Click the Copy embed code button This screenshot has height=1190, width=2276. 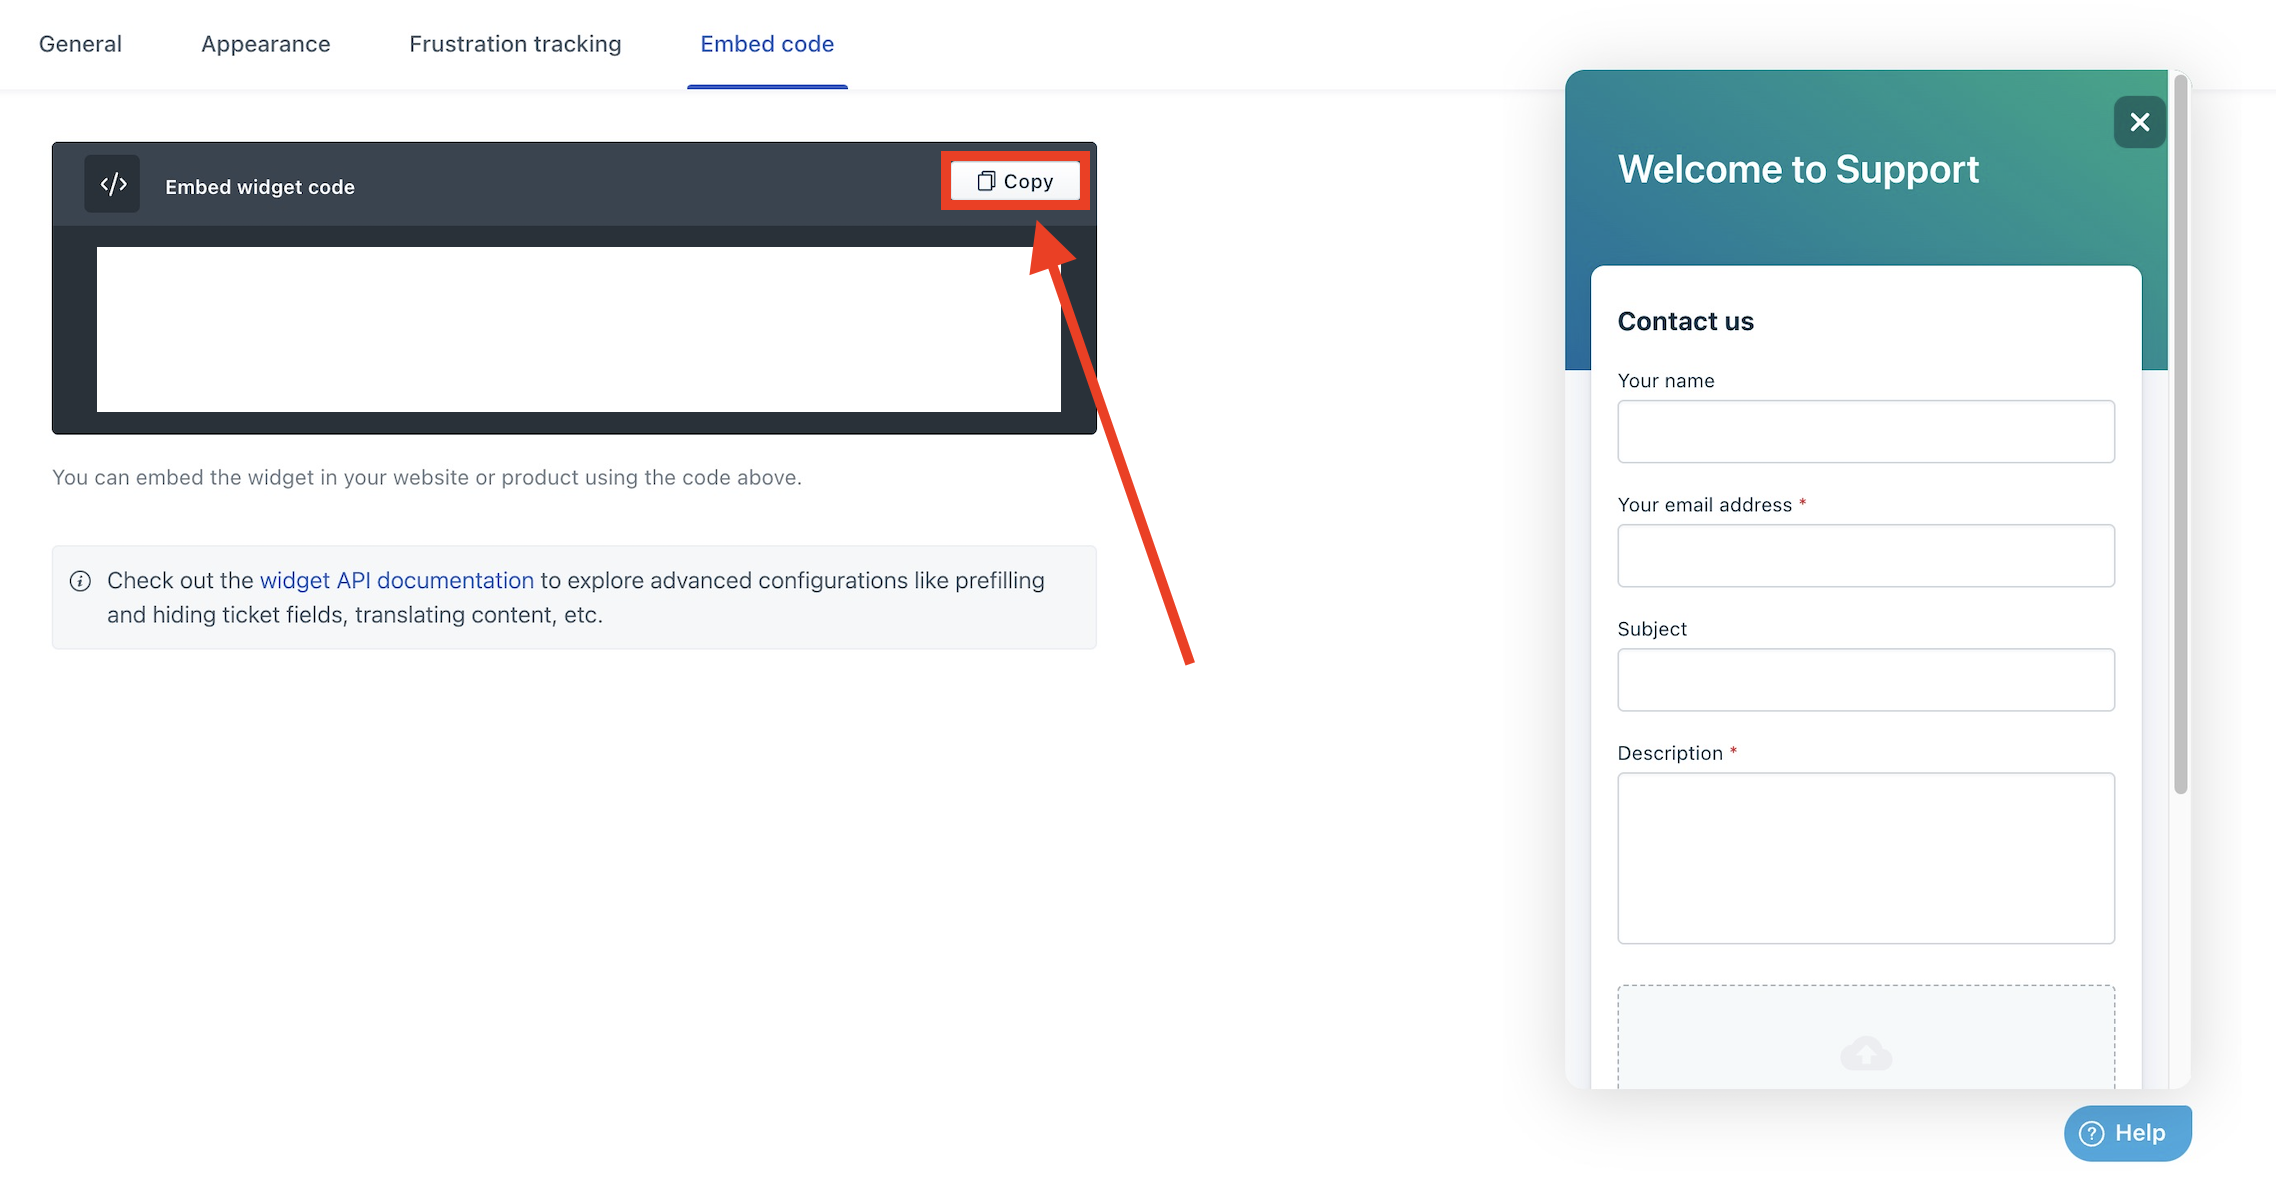(x=1015, y=181)
